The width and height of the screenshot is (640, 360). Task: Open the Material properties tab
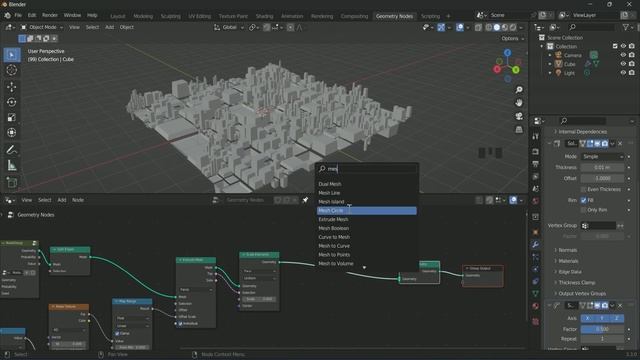coord(535,306)
